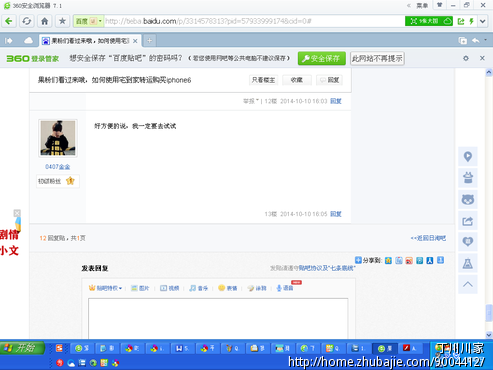
Task: Click 语音 voice tool in editor
Action: (x=285, y=288)
